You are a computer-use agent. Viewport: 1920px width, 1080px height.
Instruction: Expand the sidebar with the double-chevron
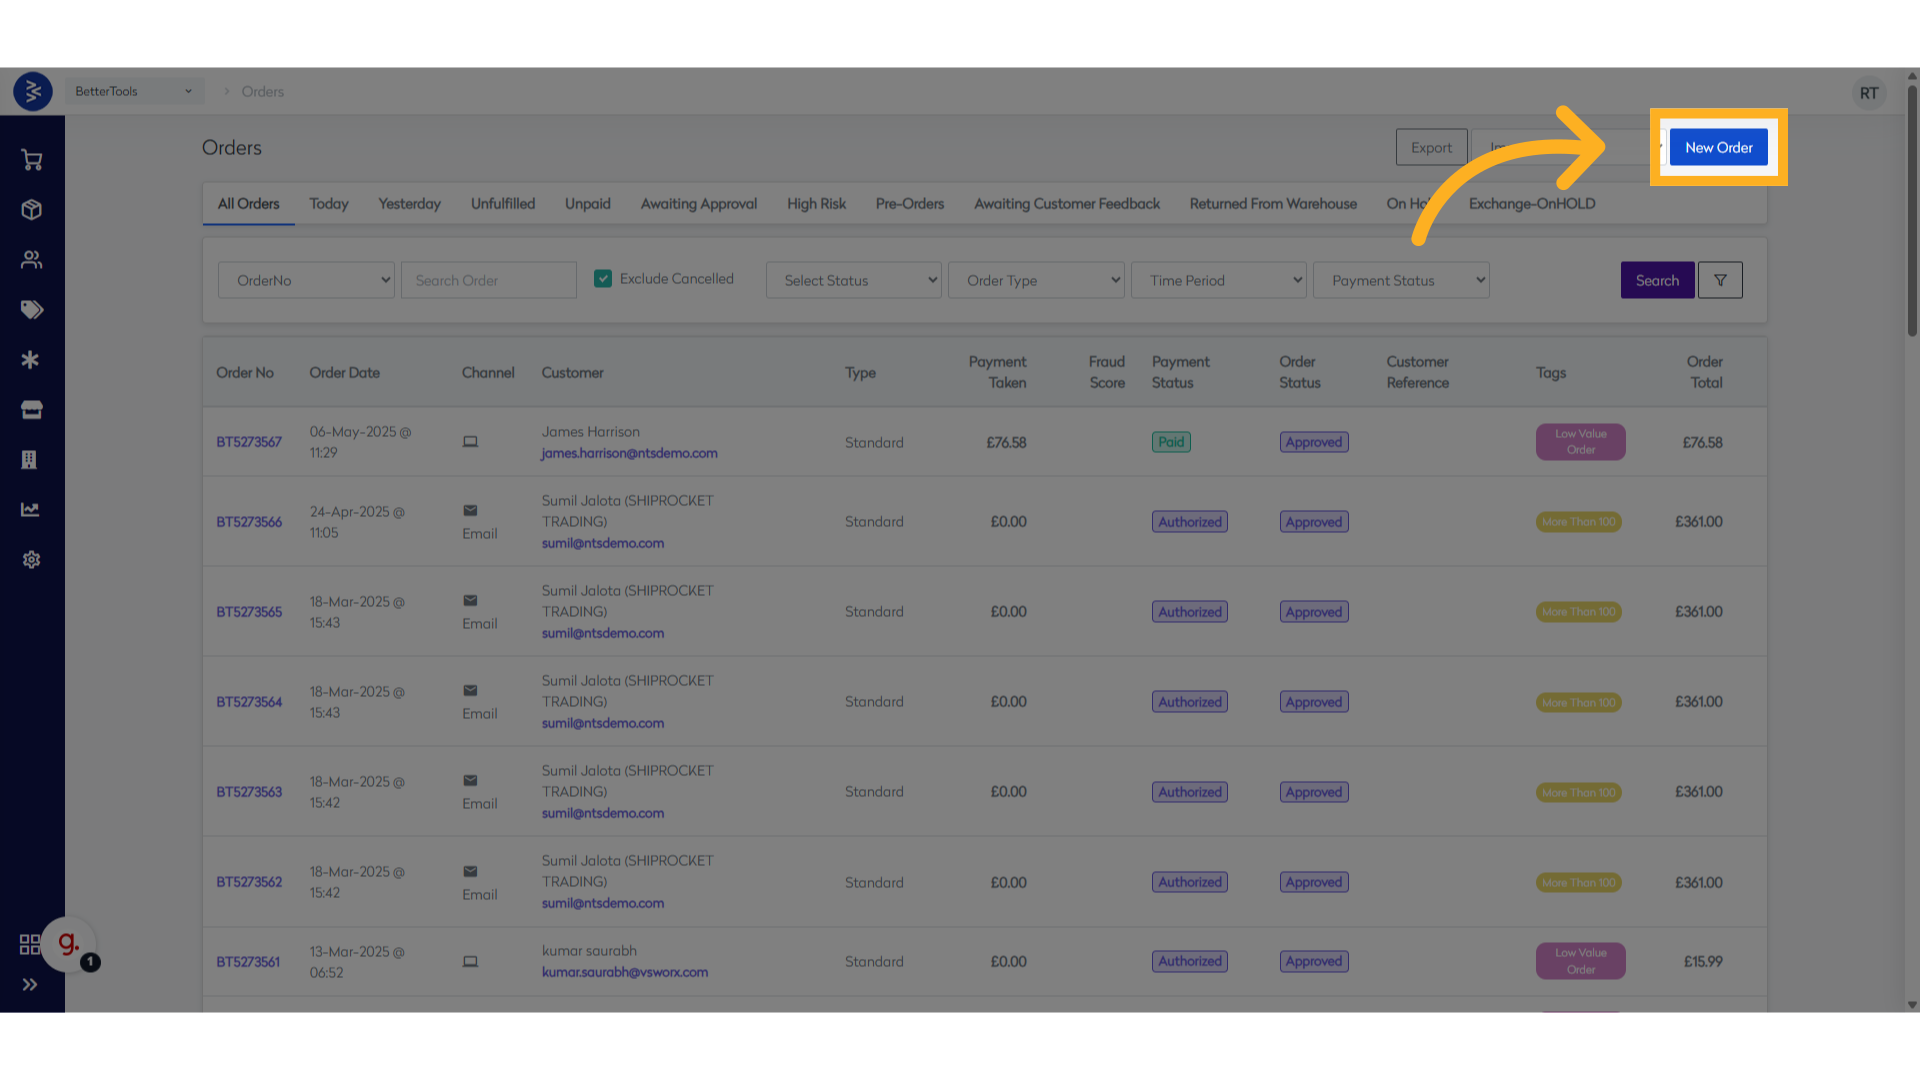point(31,984)
